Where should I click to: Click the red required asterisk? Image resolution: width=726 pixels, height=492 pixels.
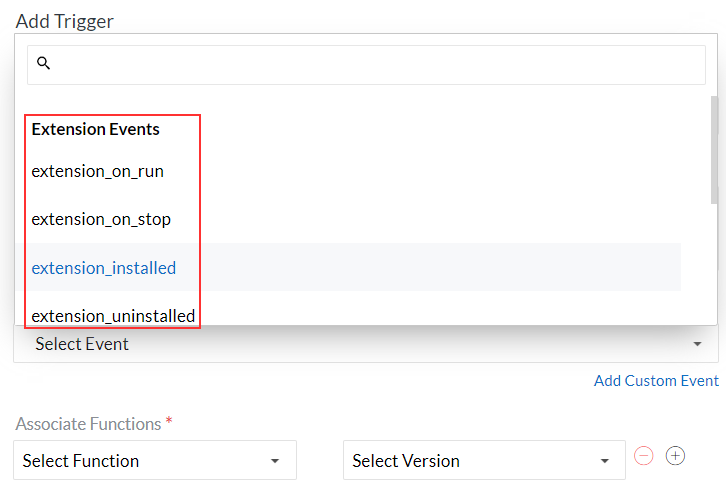point(169,422)
